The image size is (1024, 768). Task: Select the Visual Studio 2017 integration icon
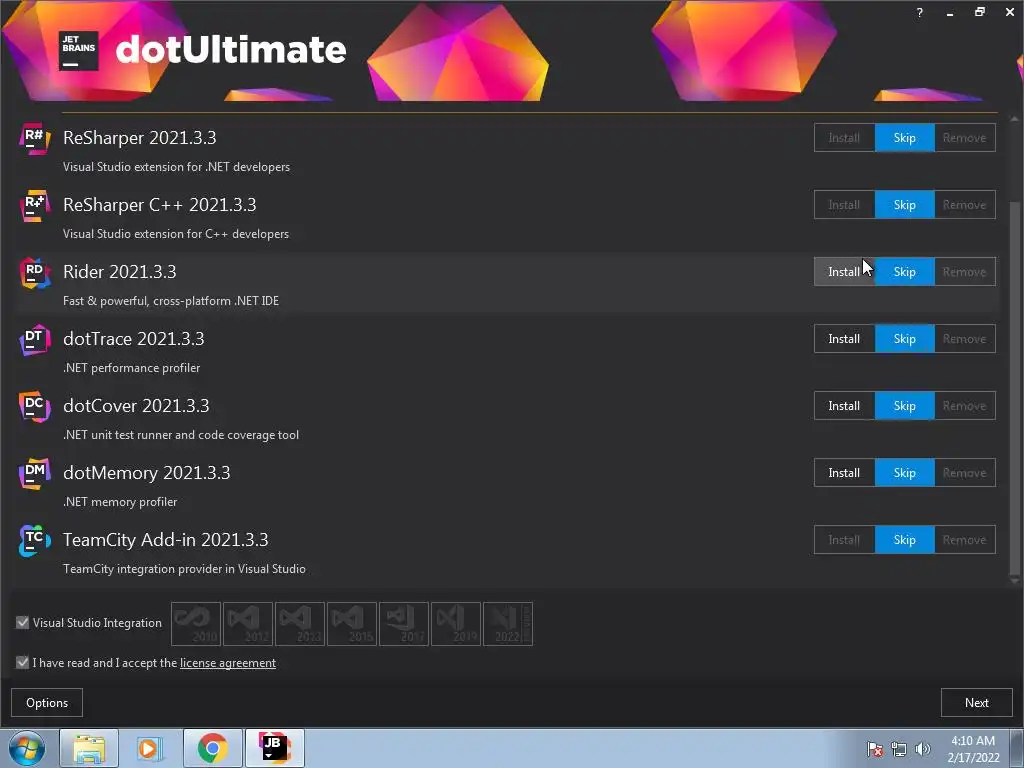[x=404, y=624]
